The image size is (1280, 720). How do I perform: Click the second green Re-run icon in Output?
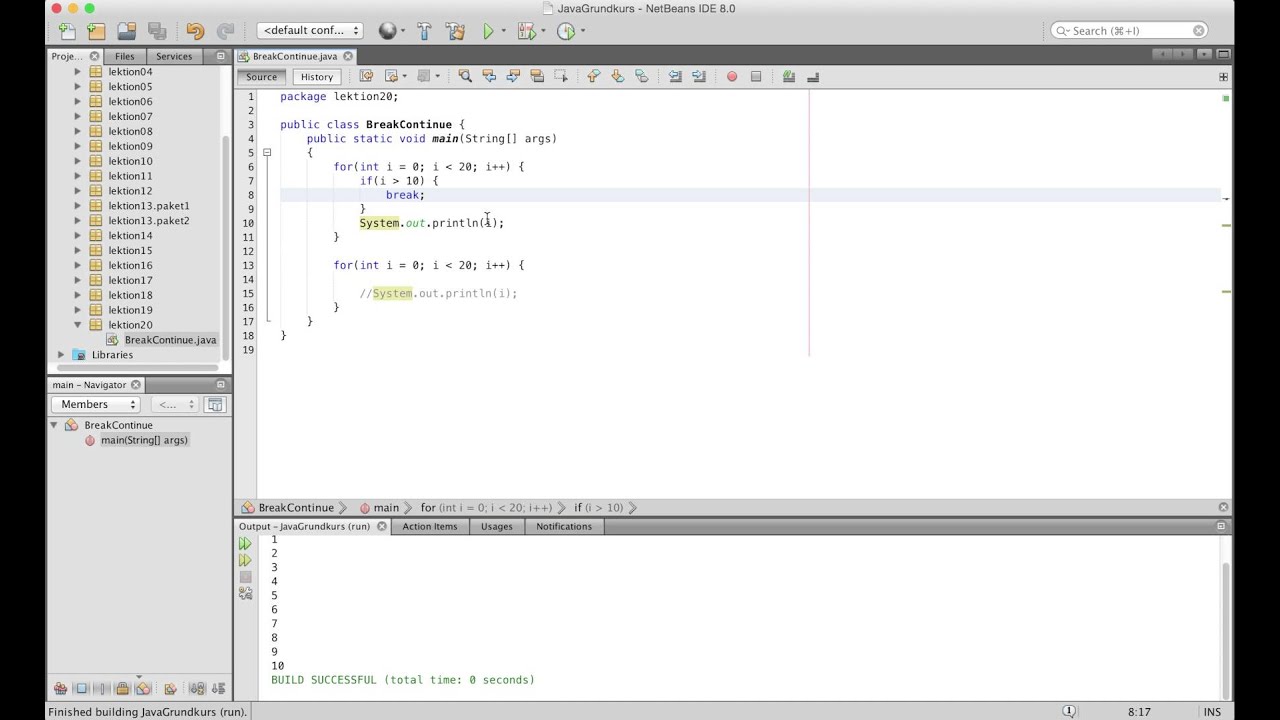click(x=245, y=561)
